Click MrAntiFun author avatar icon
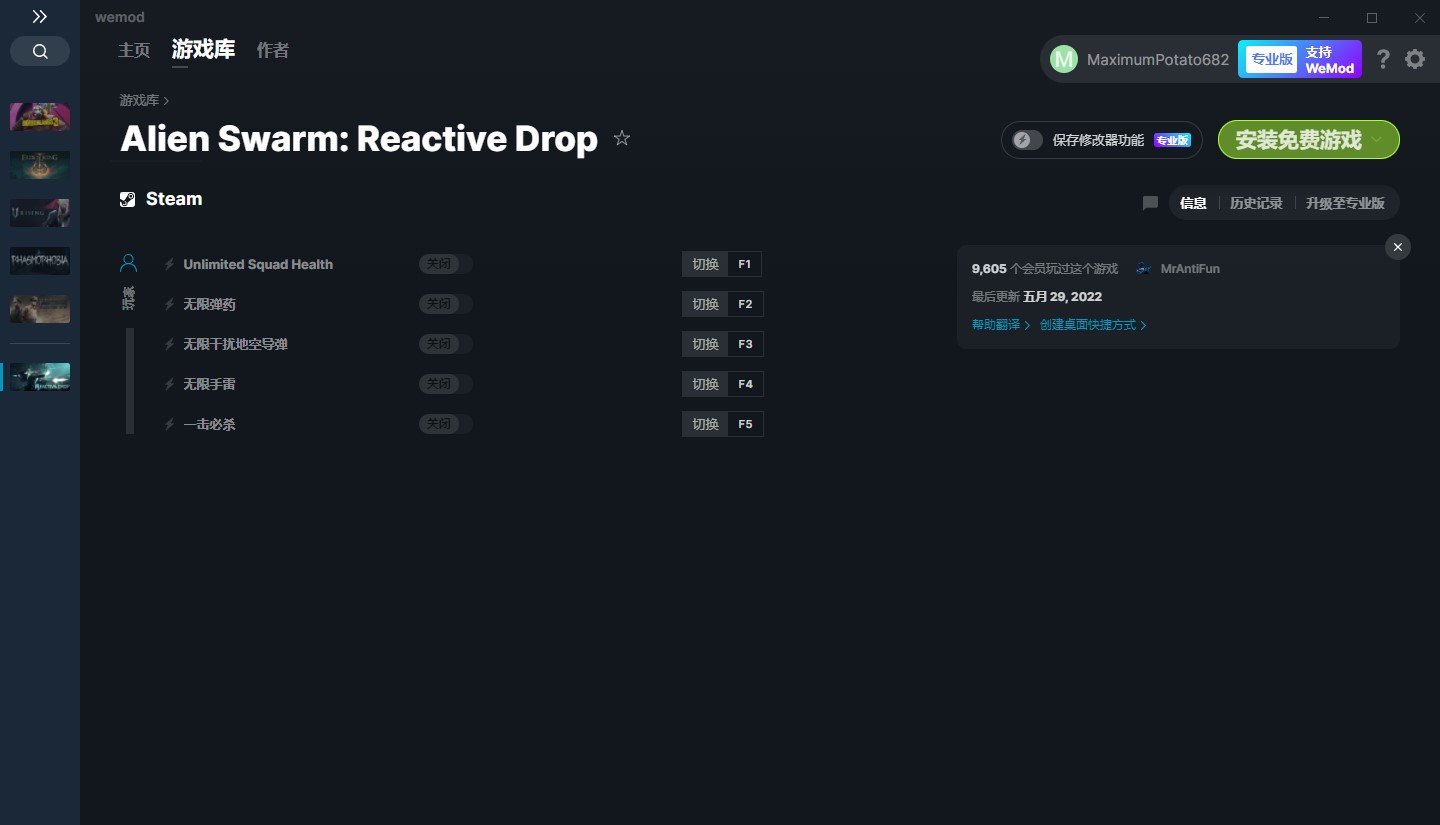The height and width of the screenshot is (825, 1440). point(1144,269)
